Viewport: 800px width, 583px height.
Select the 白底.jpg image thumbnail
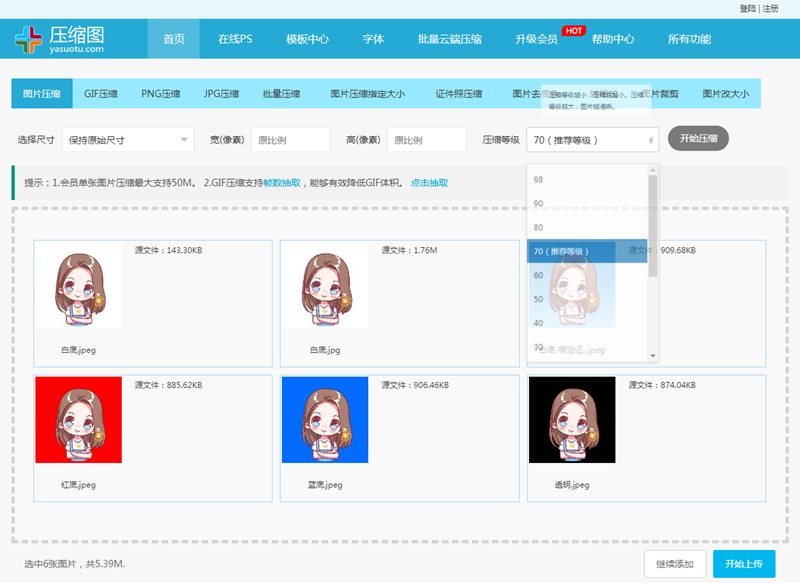(x=325, y=285)
